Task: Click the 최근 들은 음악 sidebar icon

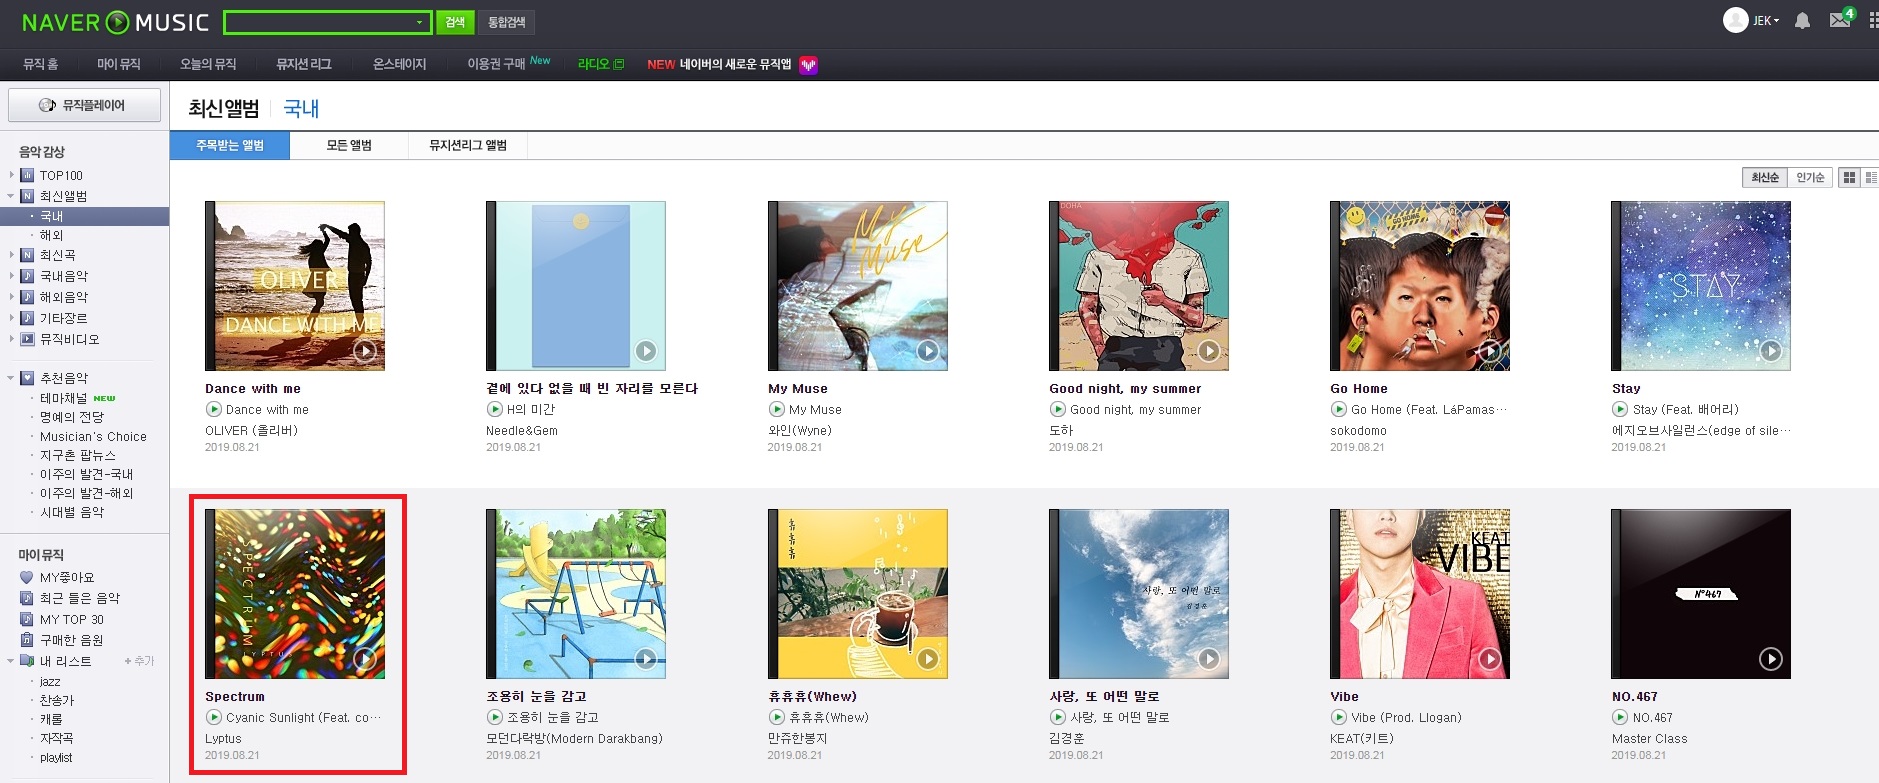Action: point(27,598)
